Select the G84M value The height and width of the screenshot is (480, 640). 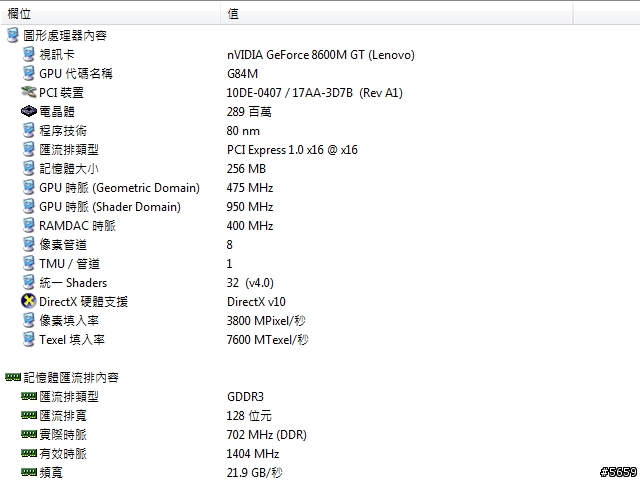[242, 73]
